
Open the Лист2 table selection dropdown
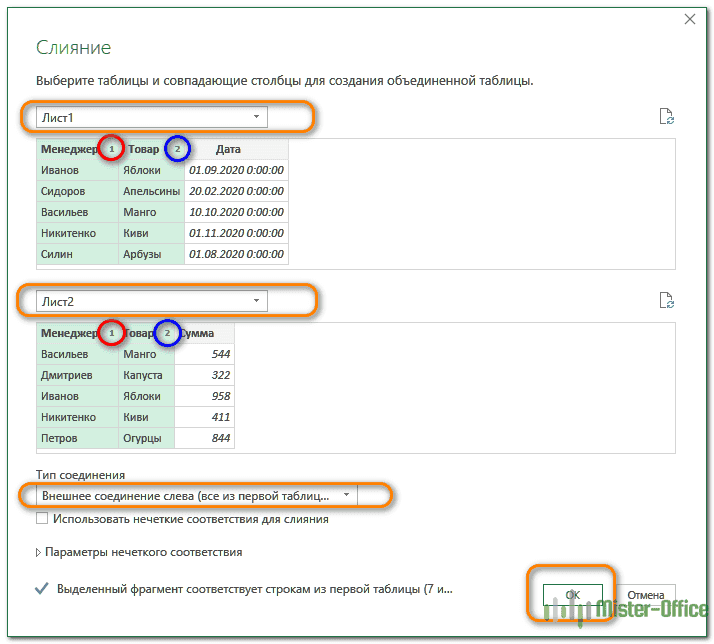[x=152, y=300]
